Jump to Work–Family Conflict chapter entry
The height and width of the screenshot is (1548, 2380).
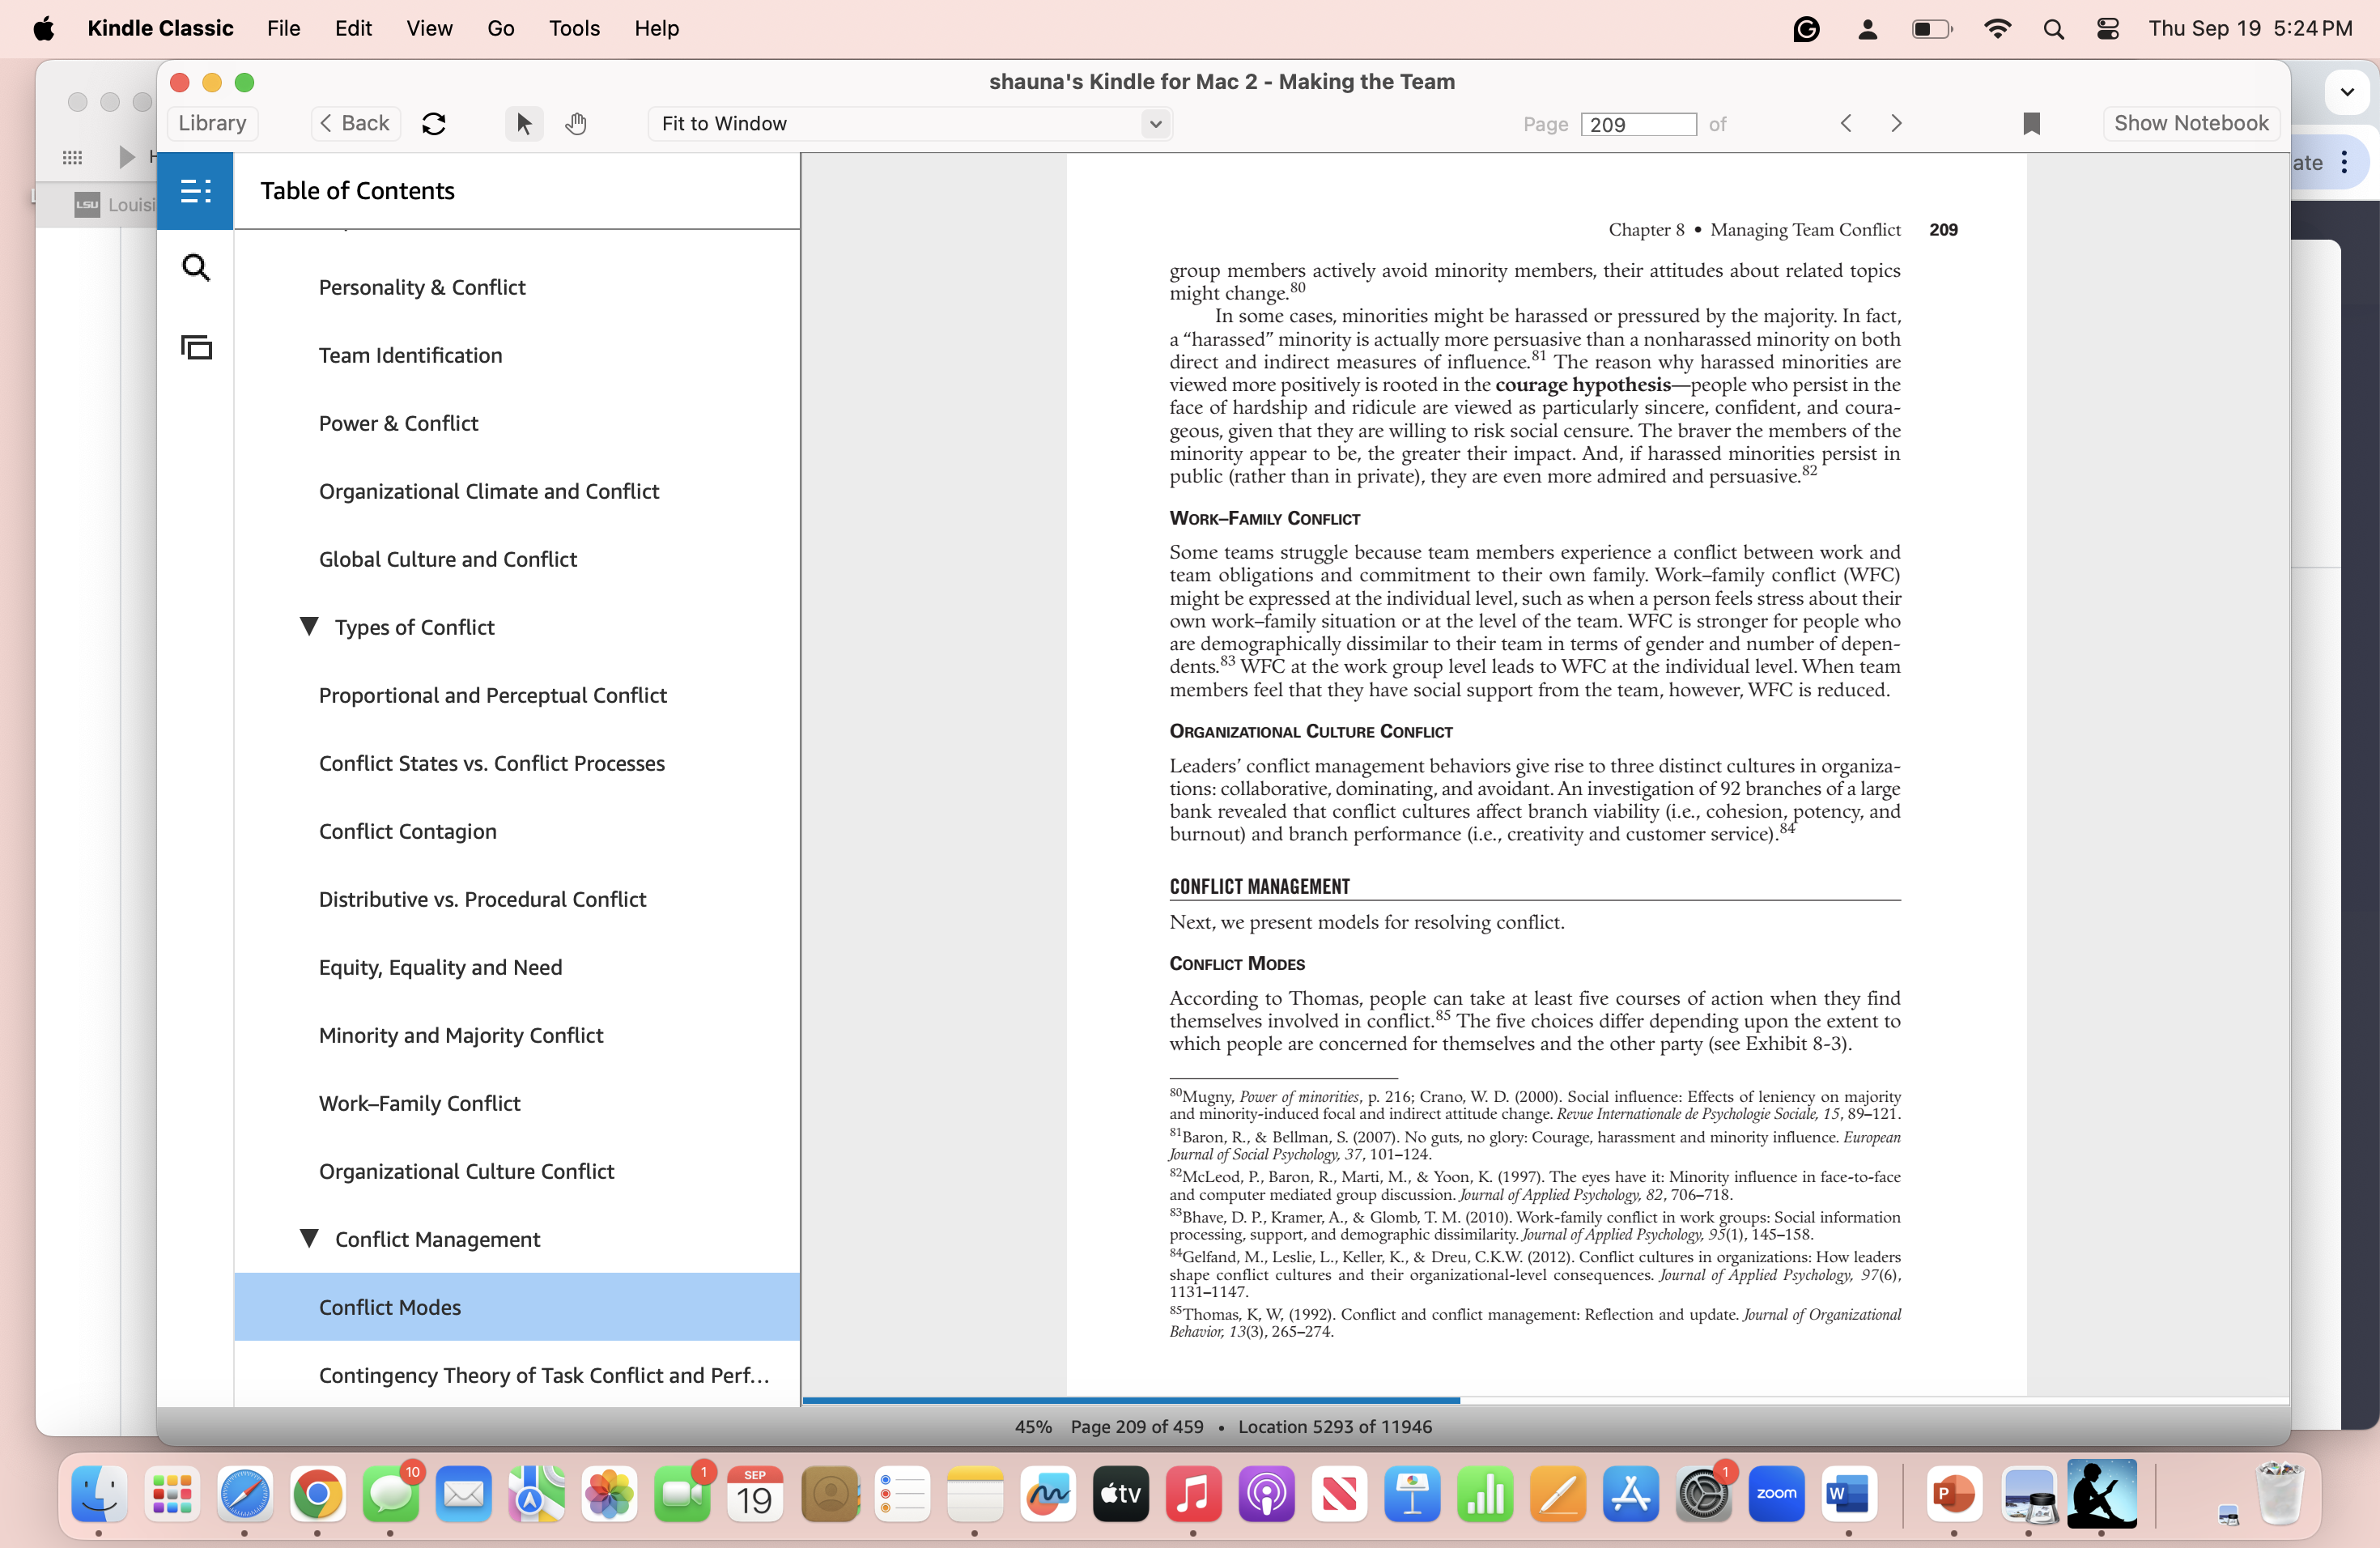pos(419,1103)
